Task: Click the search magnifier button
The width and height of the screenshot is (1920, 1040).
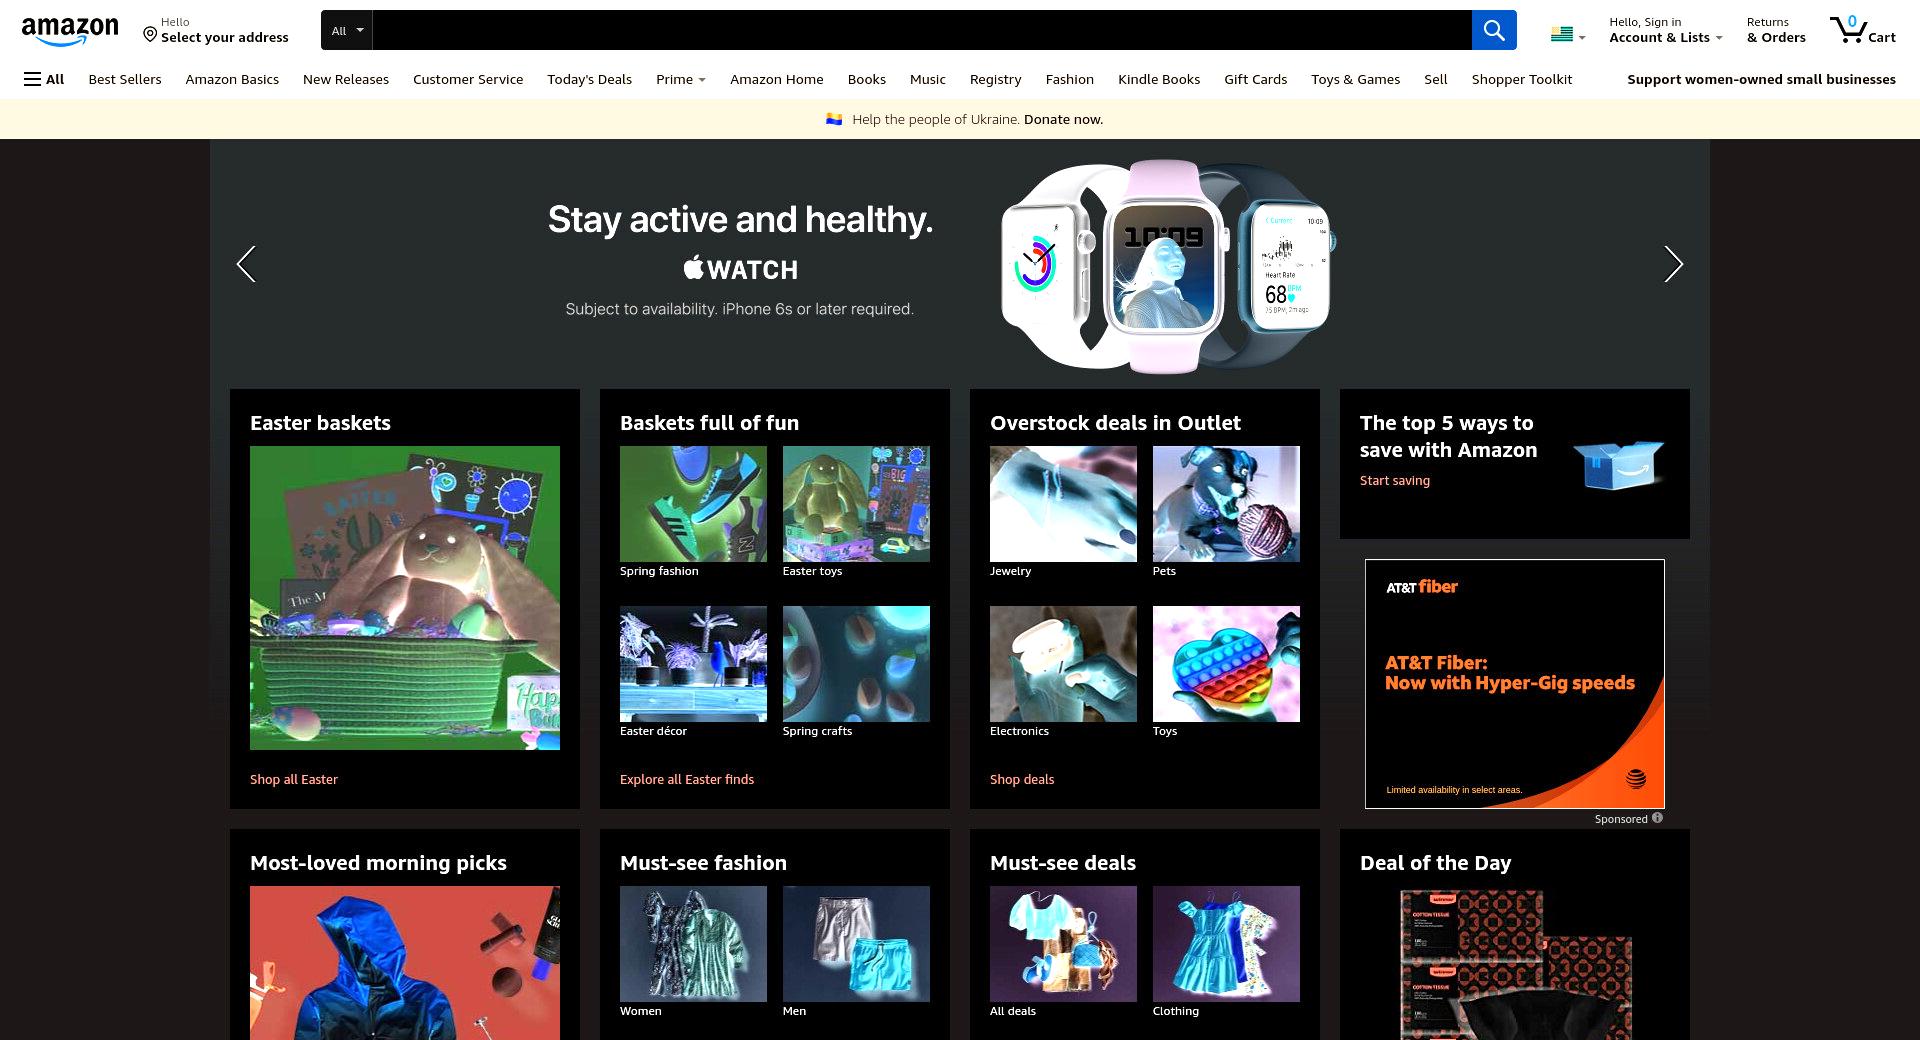Action: [x=1494, y=30]
